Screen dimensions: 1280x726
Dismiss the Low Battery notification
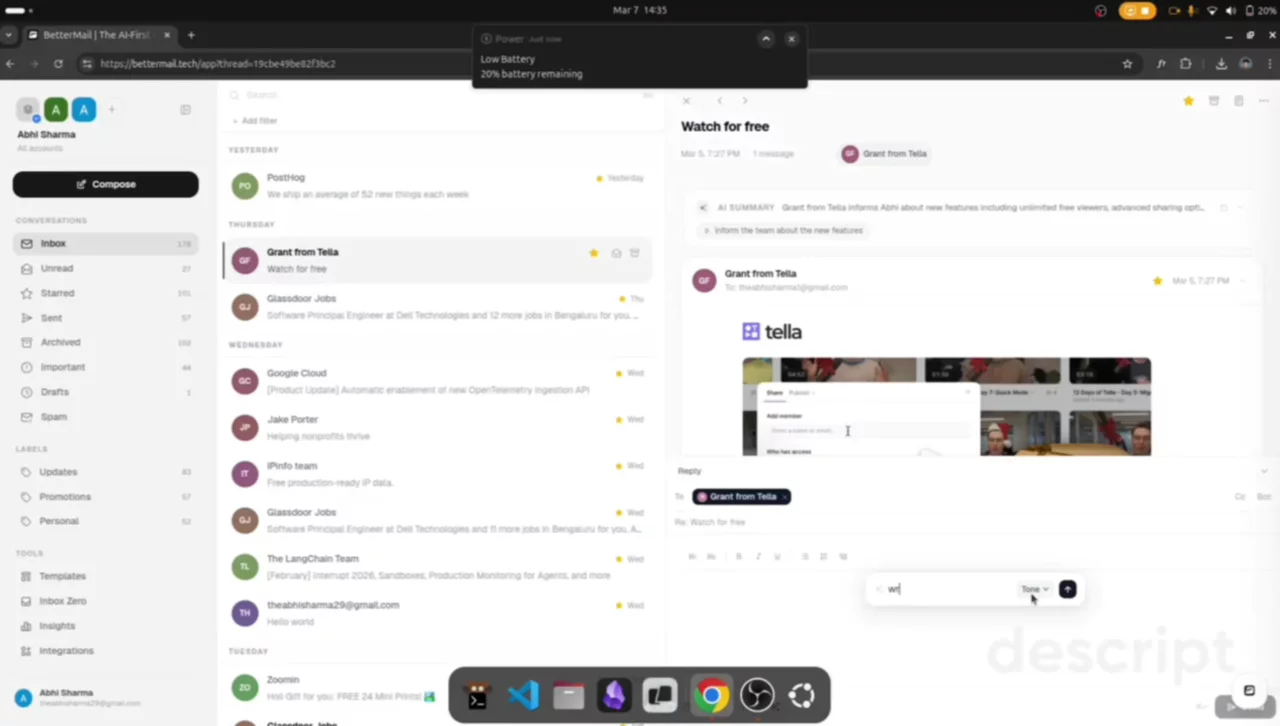point(791,39)
